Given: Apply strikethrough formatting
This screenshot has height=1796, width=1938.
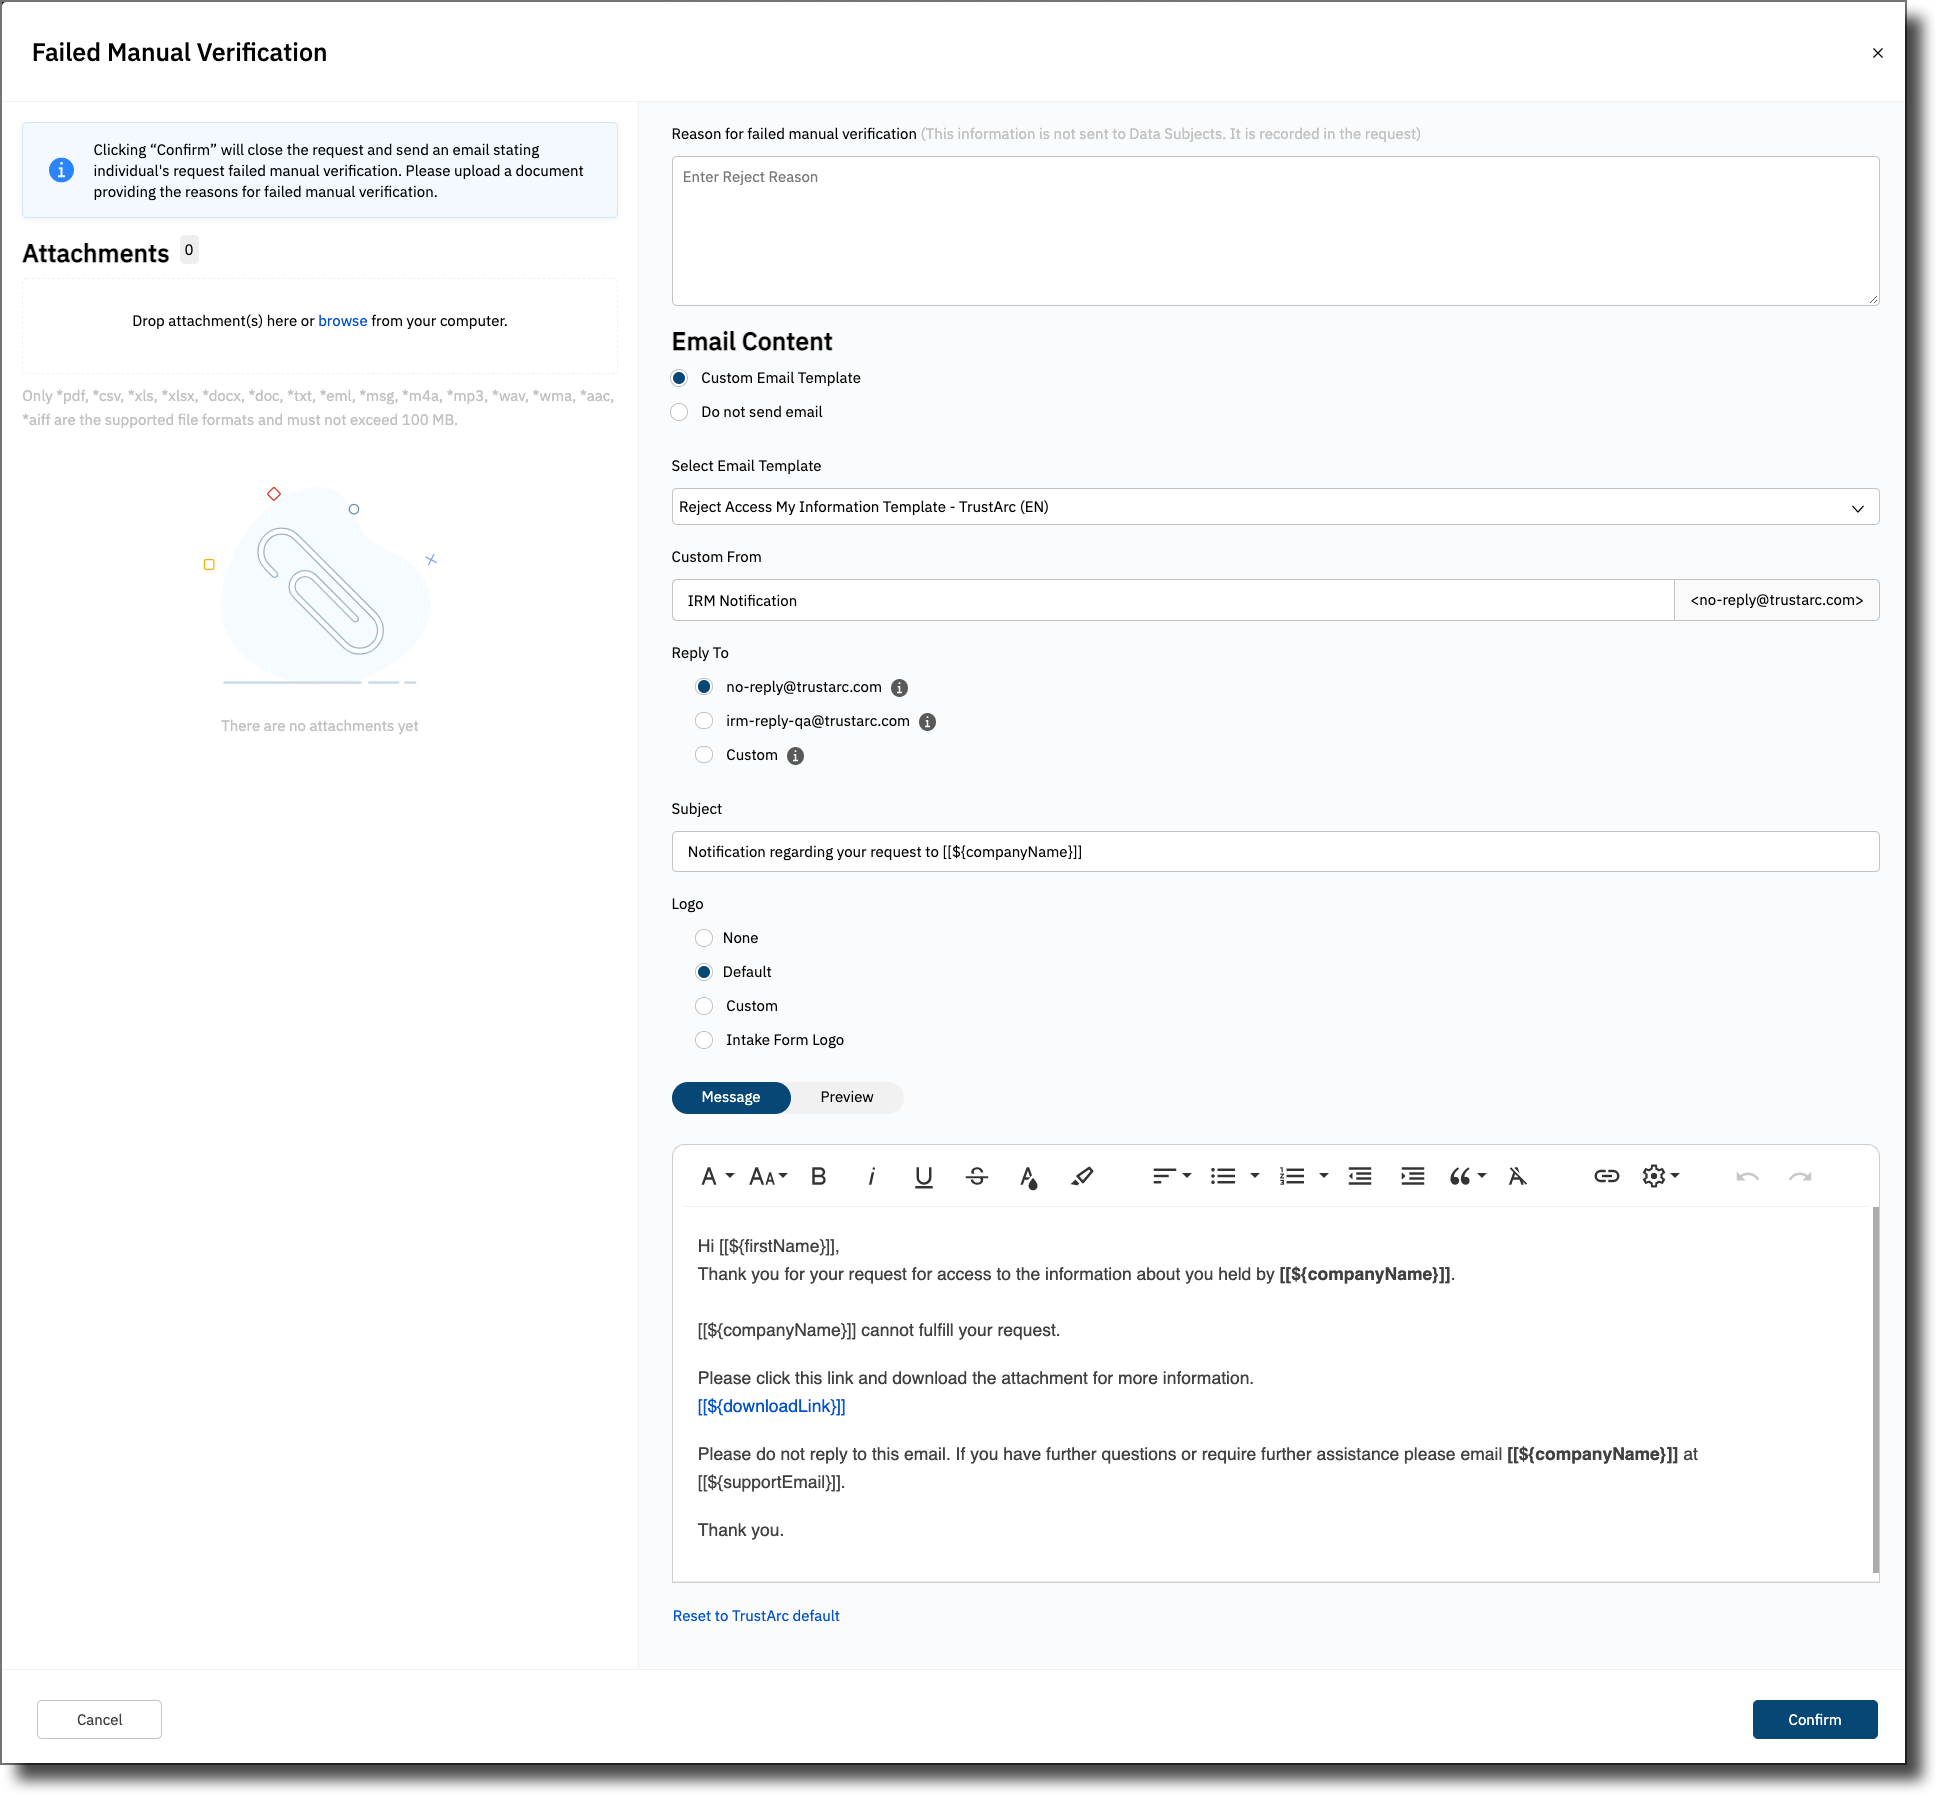Looking at the screenshot, I should pos(976,1176).
